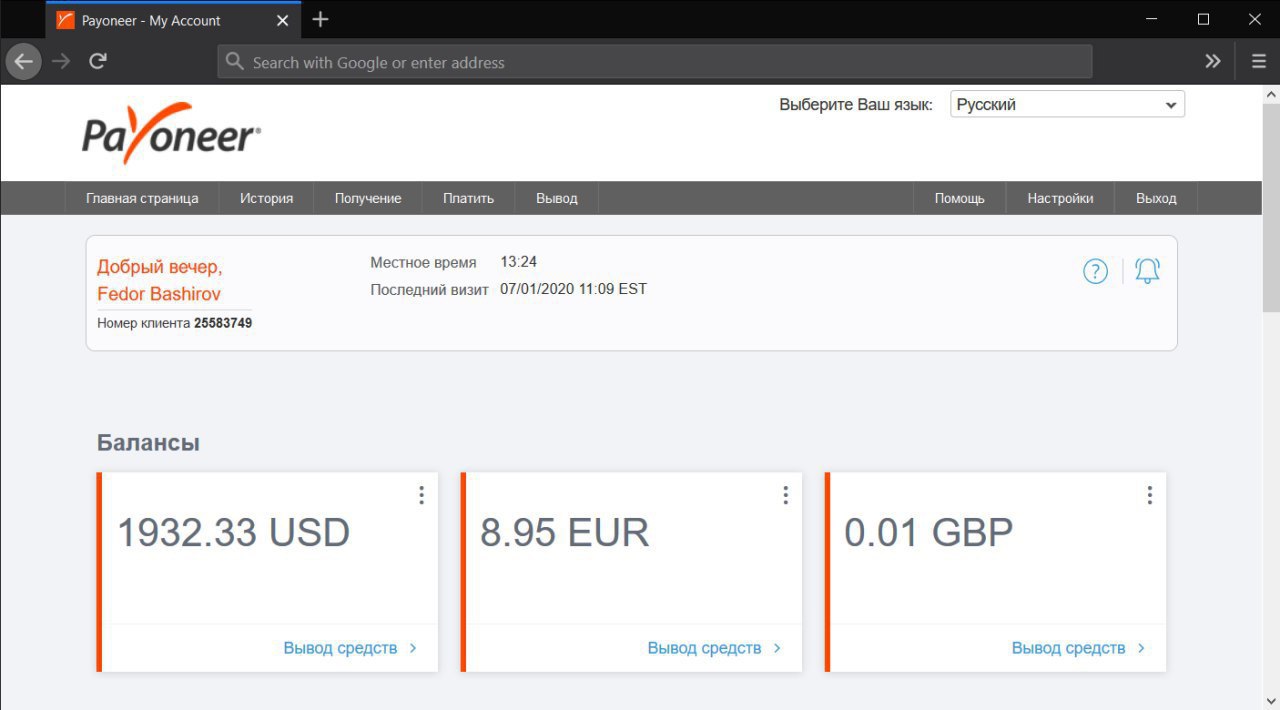Click the Fedor Bashirov name

(x=159, y=294)
